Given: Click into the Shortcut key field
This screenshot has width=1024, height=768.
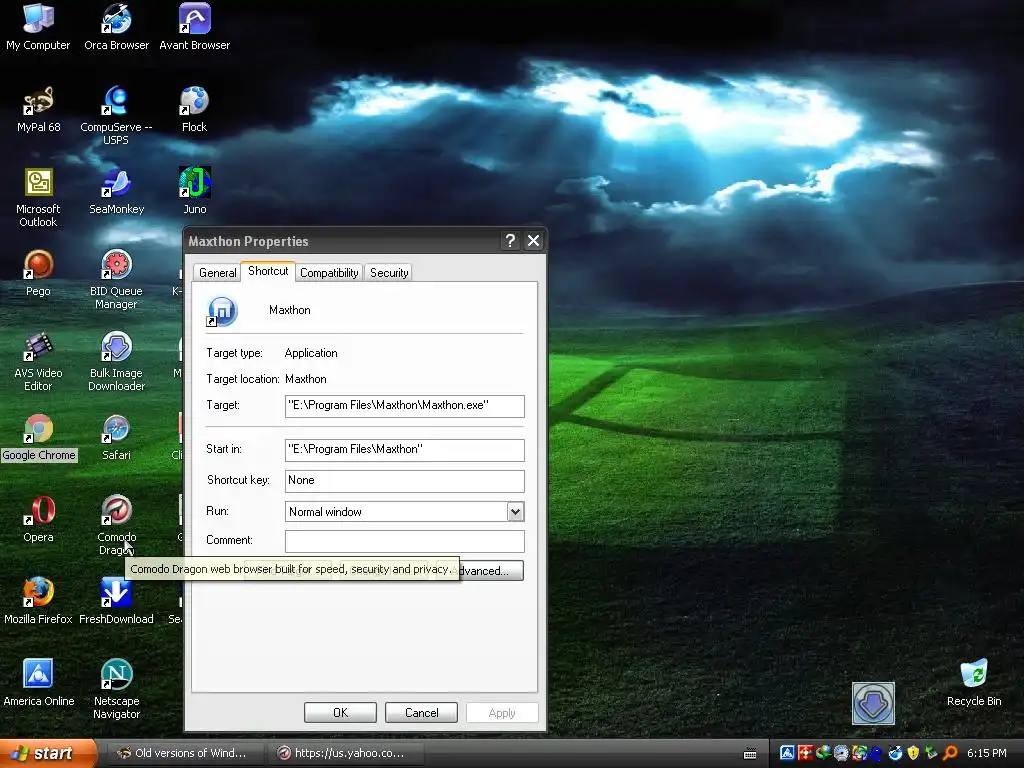Looking at the screenshot, I should click(405, 481).
